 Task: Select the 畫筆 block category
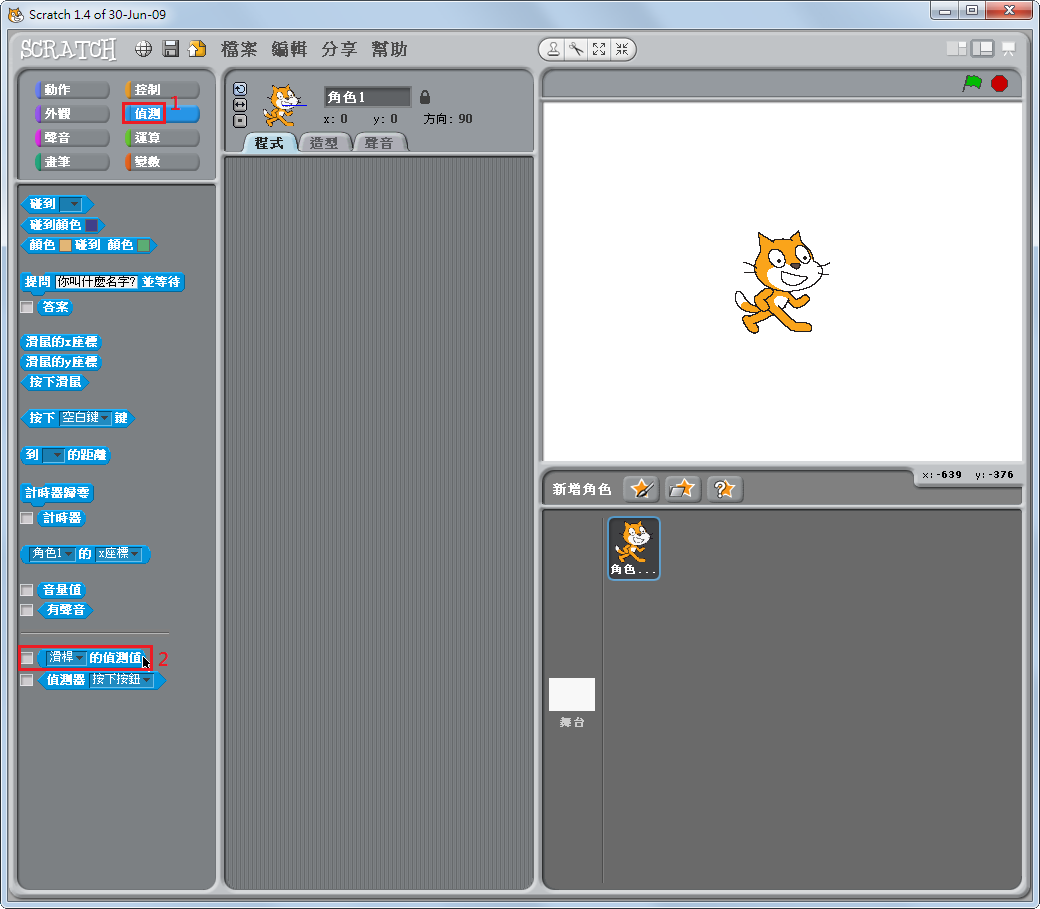72,161
